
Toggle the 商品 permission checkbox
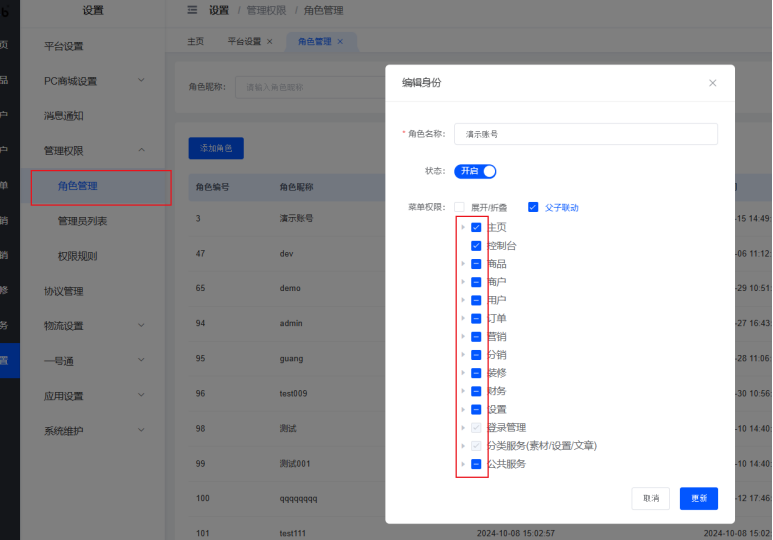tap(476, 264)
